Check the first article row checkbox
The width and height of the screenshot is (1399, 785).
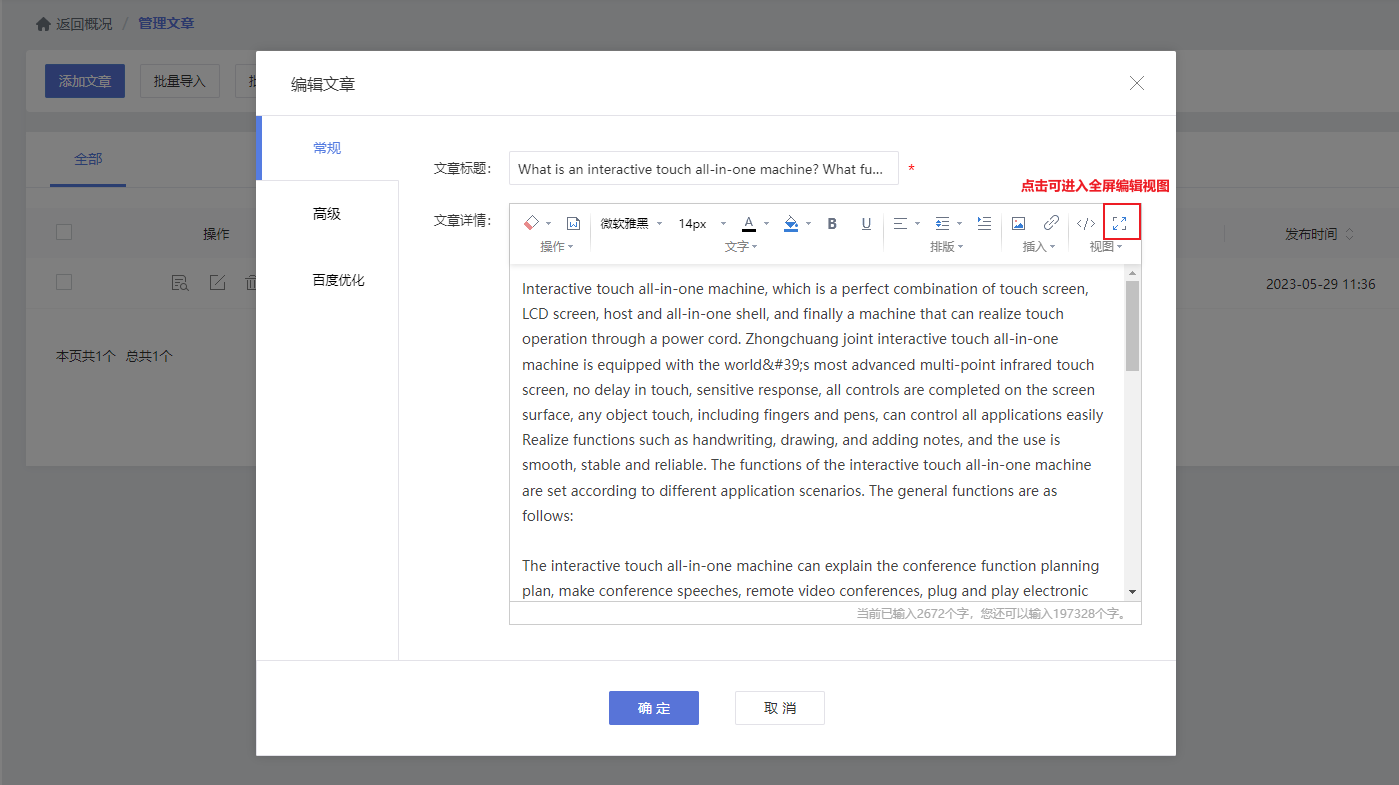[x=64, y=283]
